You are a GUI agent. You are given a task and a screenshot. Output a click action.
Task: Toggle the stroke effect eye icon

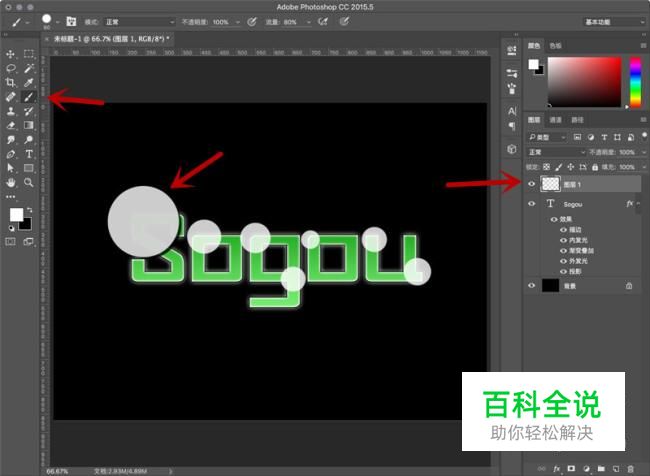[563, 229]
